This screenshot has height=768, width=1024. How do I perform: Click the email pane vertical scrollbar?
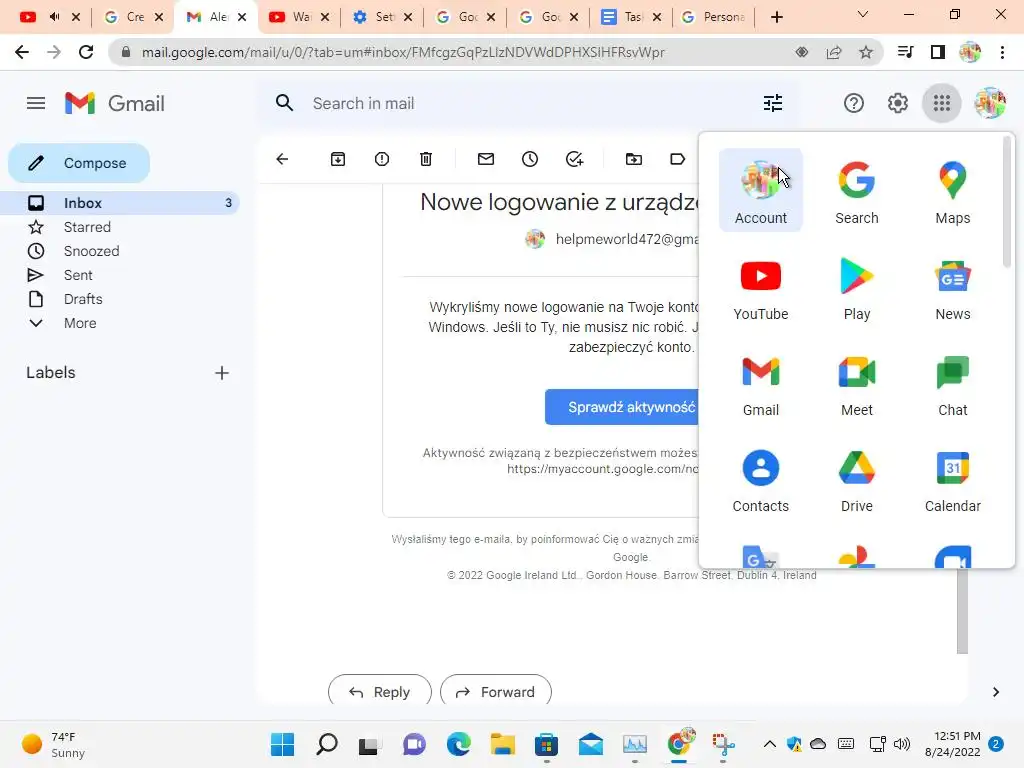[x=962, y=610]
